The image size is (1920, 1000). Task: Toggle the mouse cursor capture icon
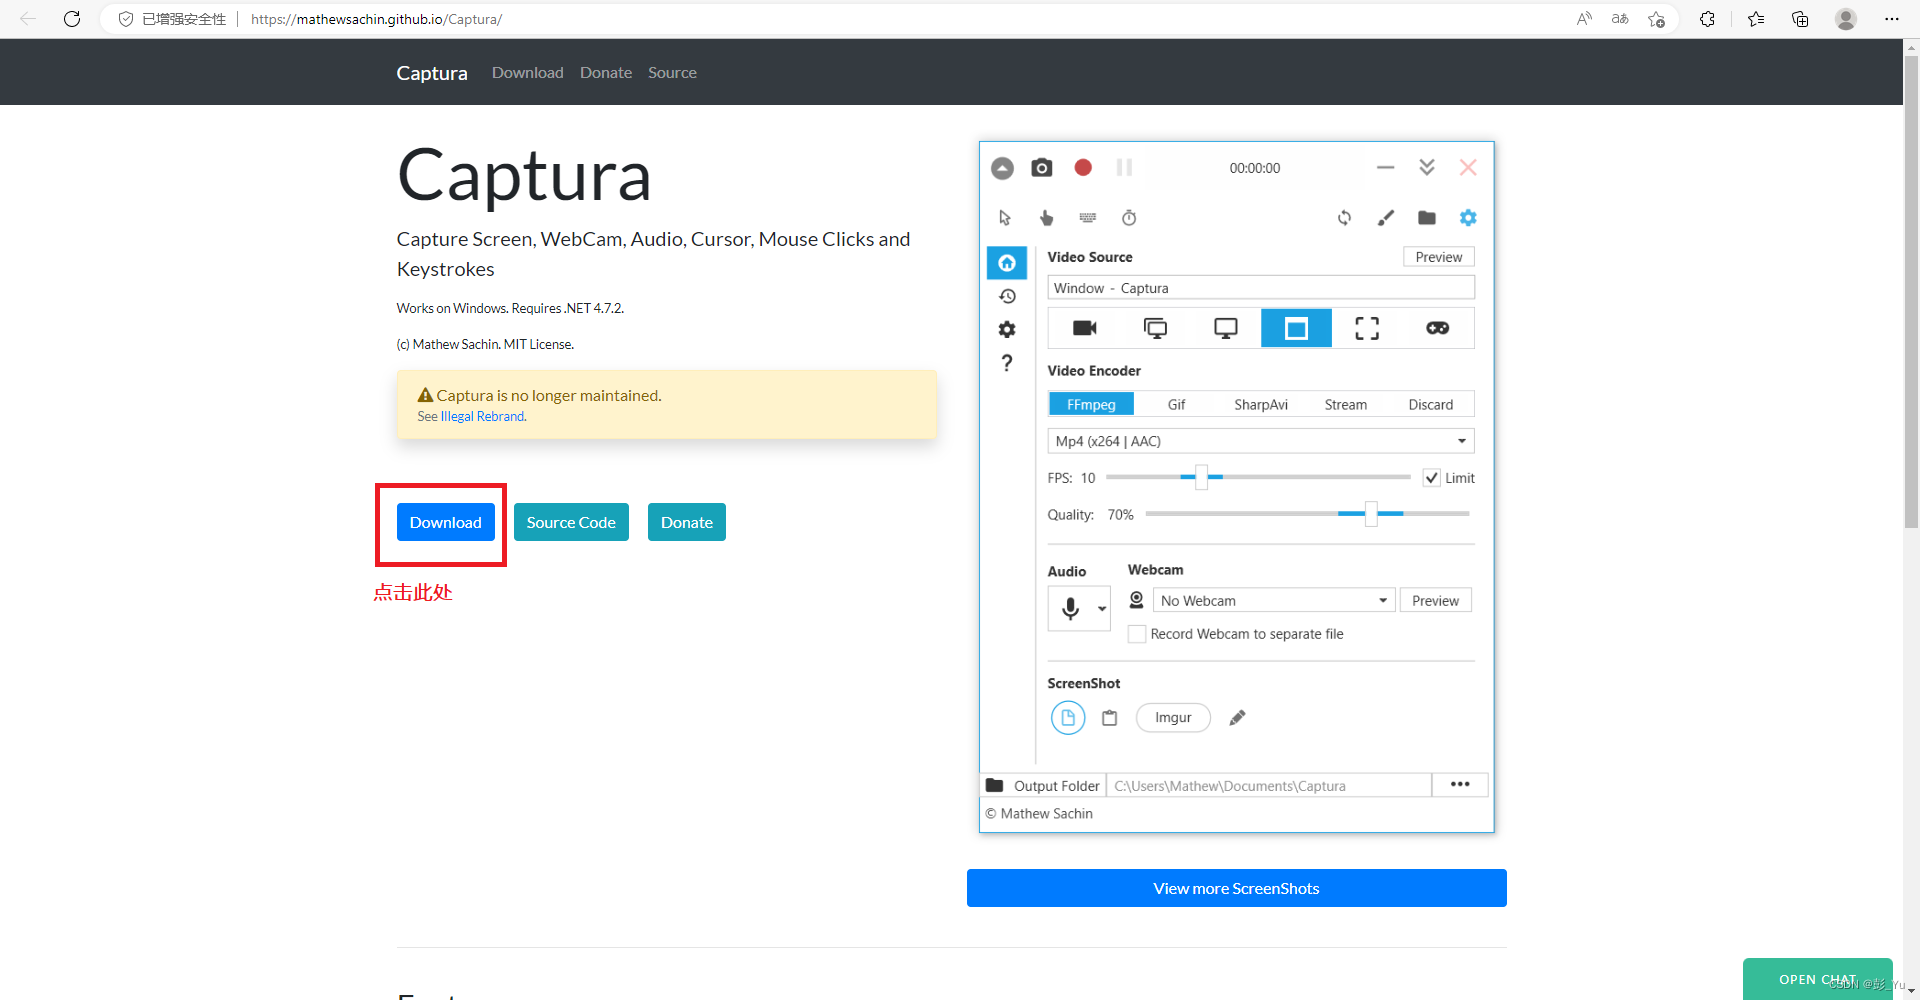click(x=1005, y=218)
